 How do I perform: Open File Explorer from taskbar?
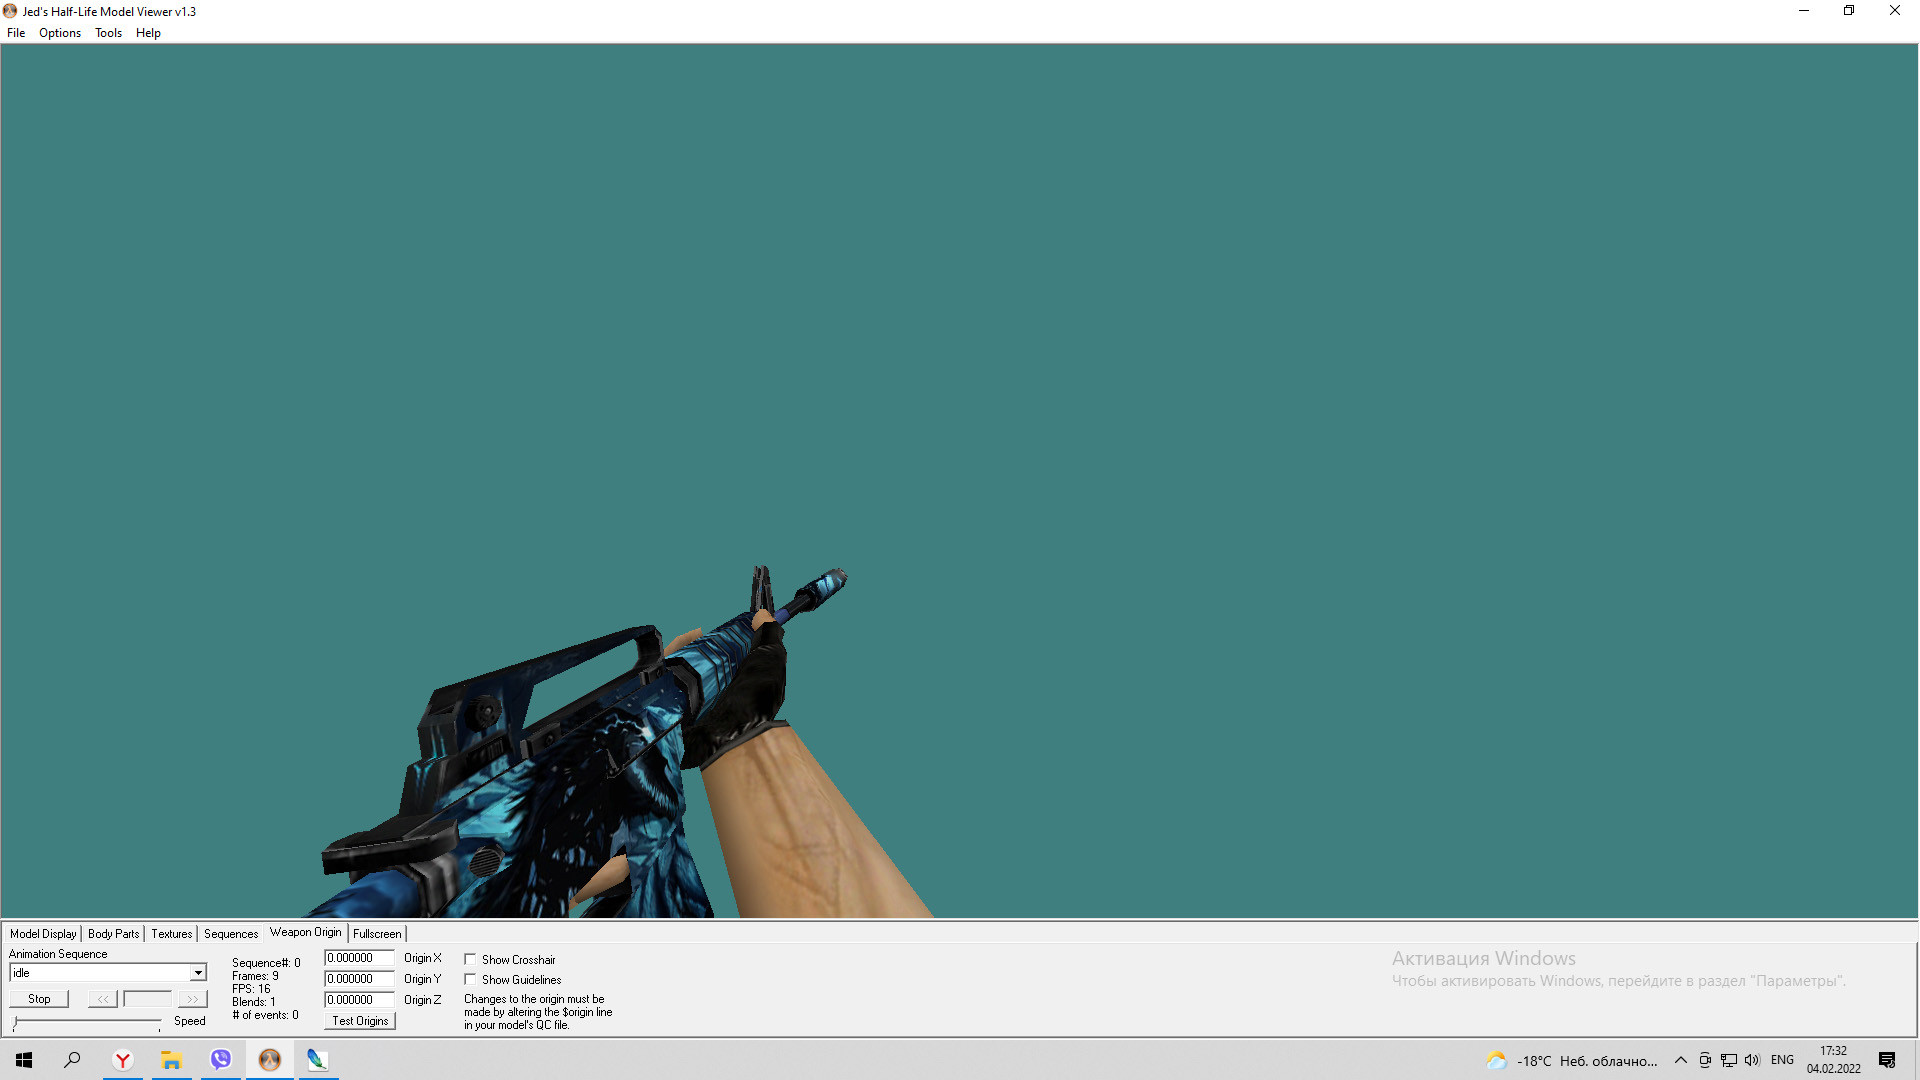coord(172,1060)
